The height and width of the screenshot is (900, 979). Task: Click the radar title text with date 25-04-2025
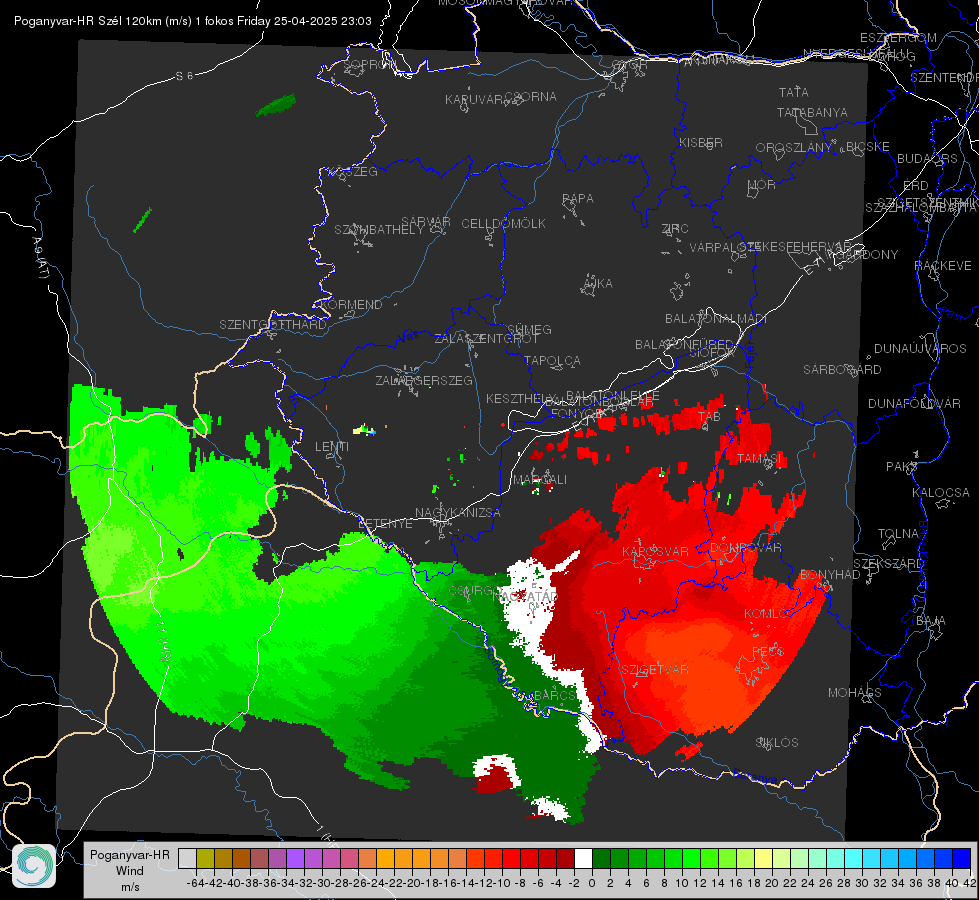coord(192,21)
